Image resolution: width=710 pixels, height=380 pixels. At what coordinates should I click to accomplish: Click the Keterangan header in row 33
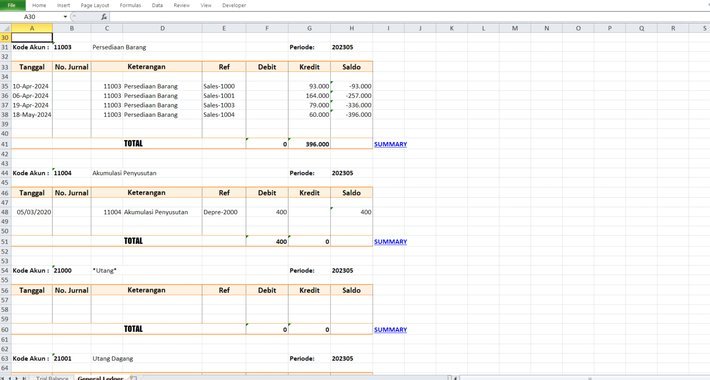(x=146, y=67)
